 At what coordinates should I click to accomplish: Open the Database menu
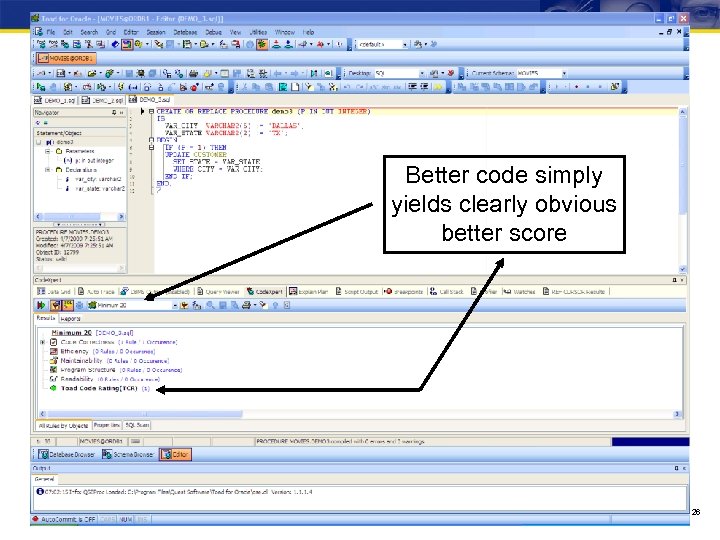point(185,32)
